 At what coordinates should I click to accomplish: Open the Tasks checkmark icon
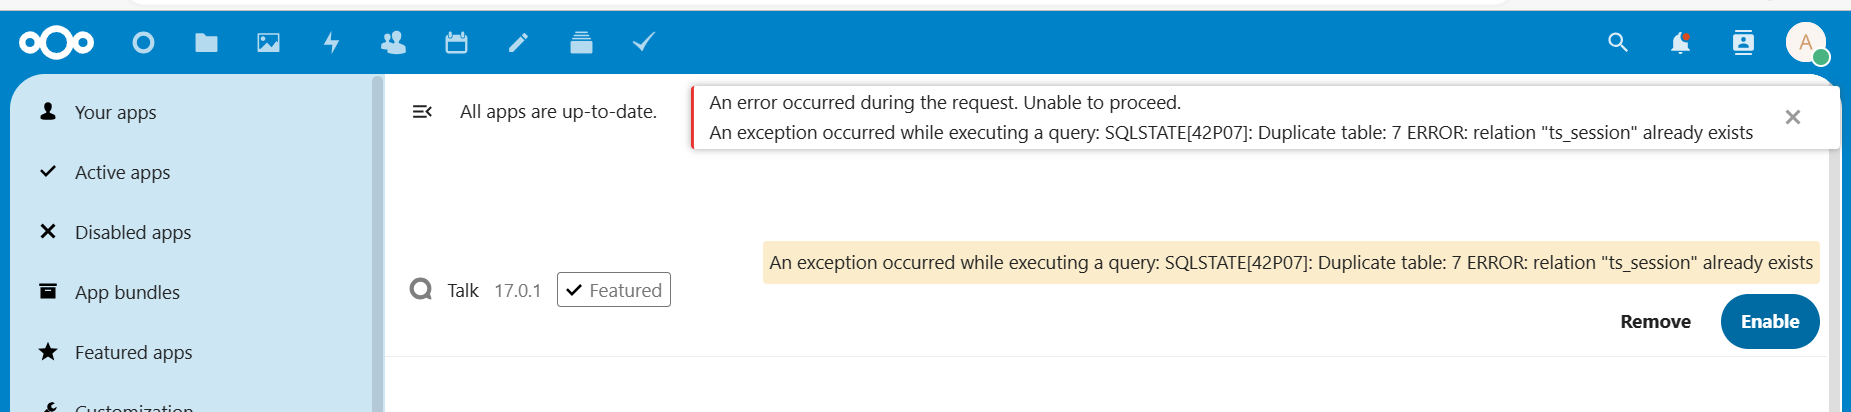643,42
